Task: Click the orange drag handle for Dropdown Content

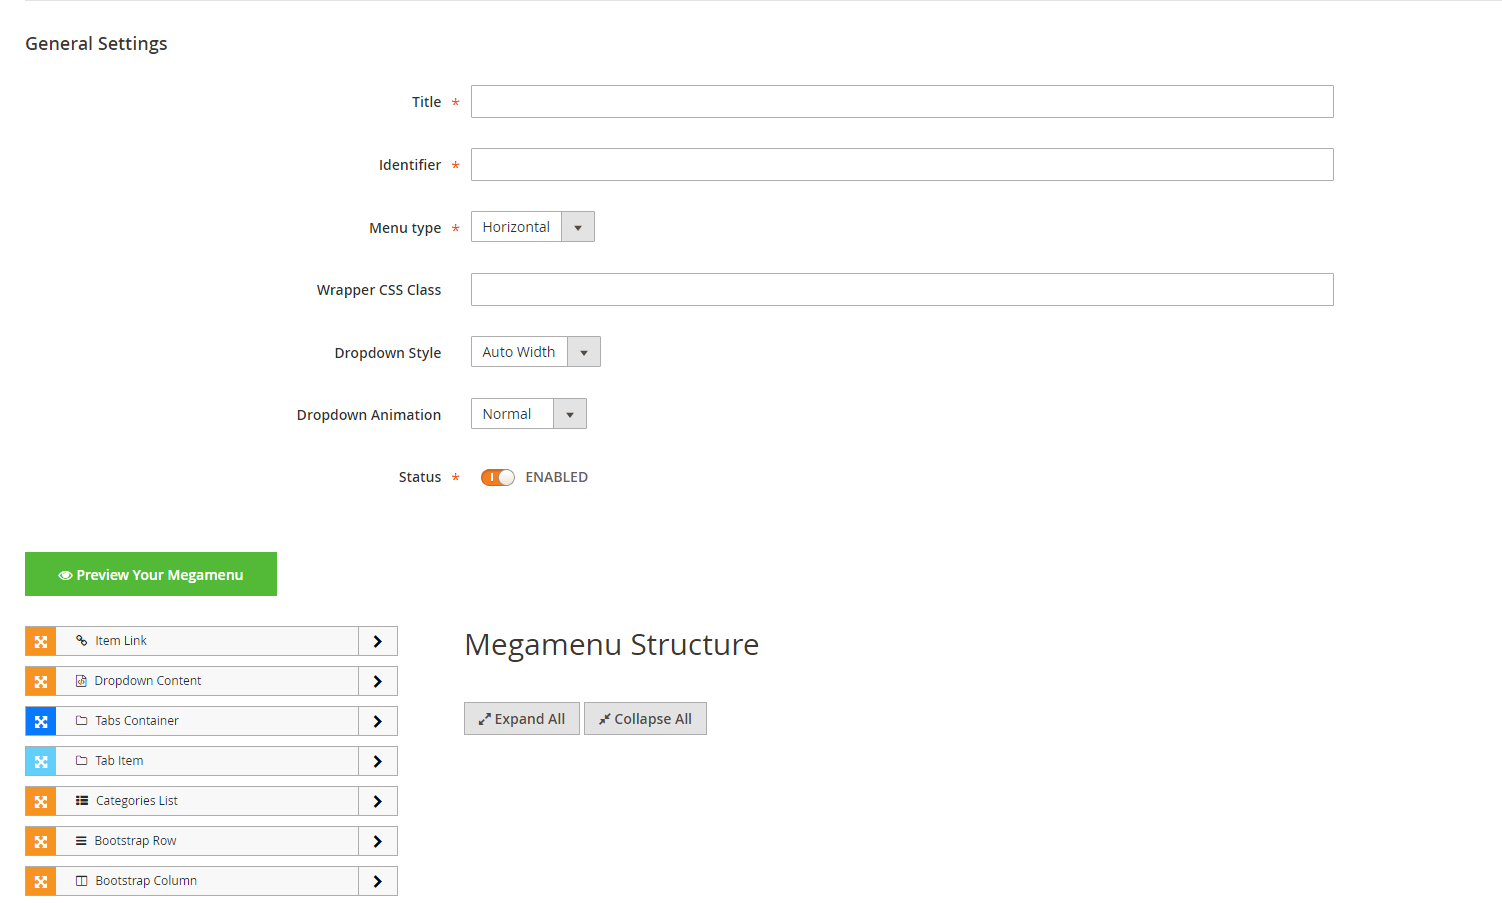Action: (x=40, y=681)
